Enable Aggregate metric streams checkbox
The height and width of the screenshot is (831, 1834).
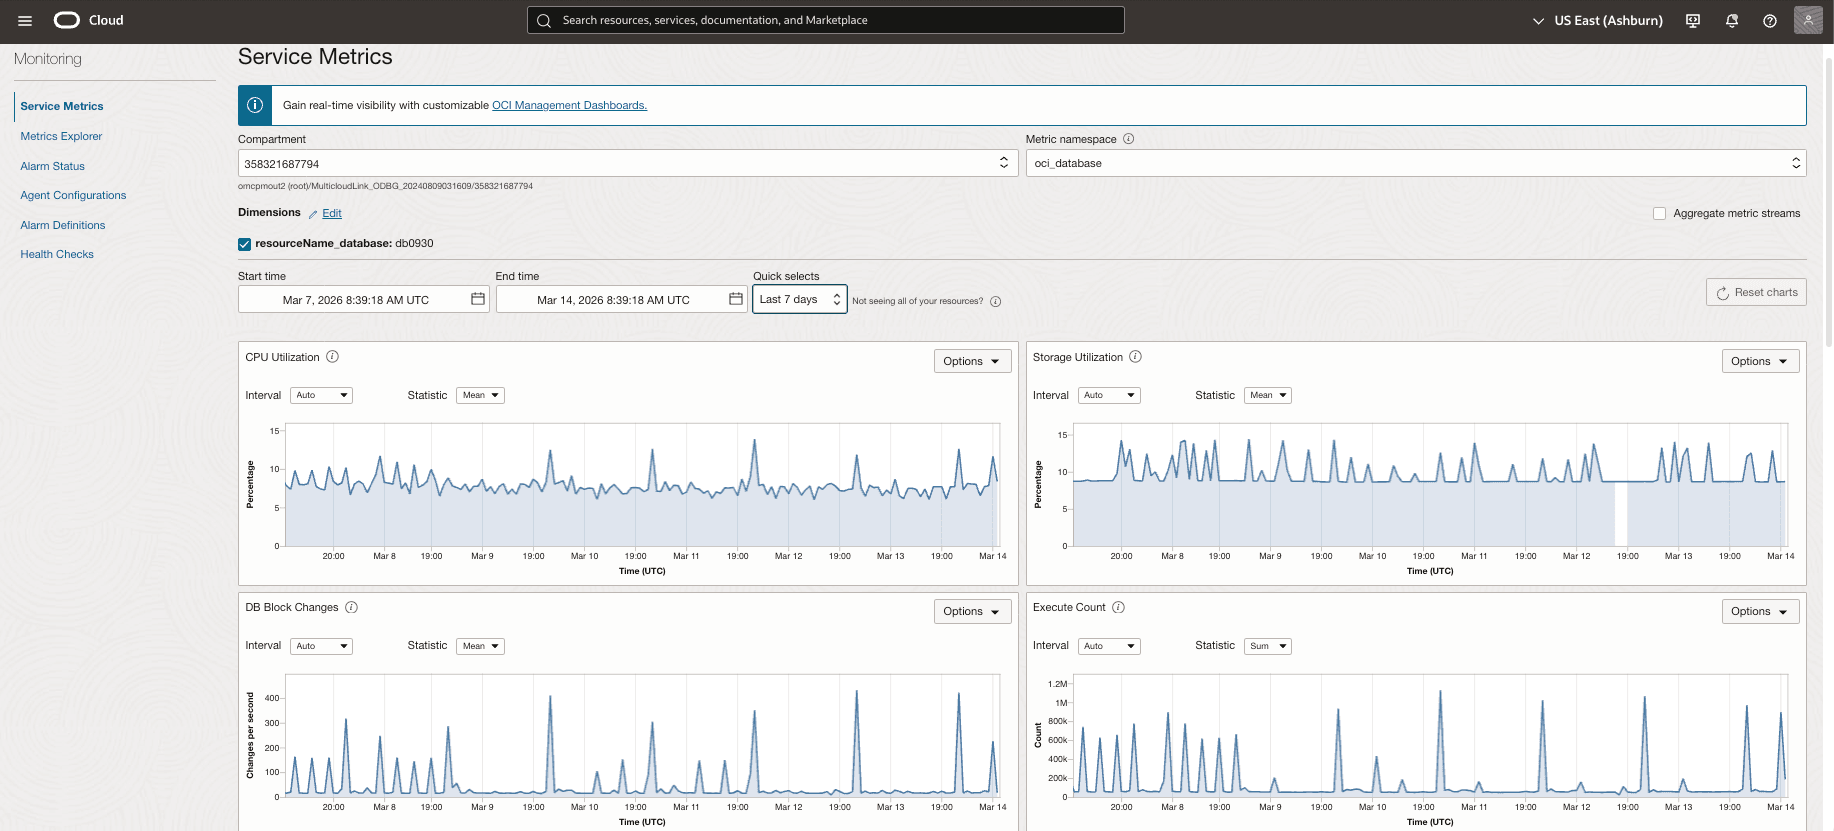pos(1660,213)
